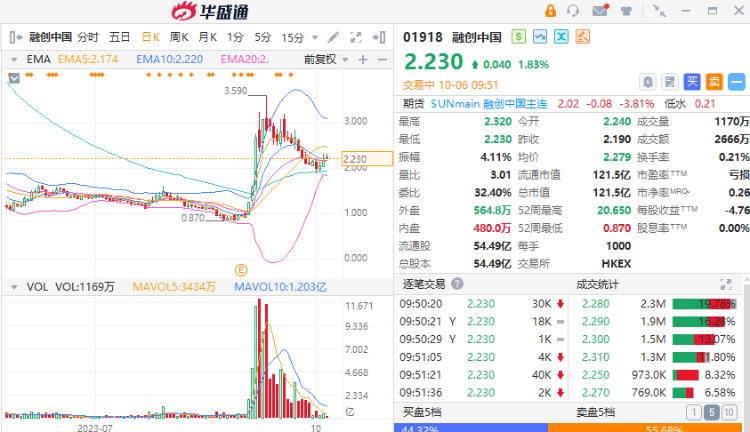Click the EMA10:2.220 indicator label
The height and width of the screenshot is (432, 750).
tap(170, 59)
